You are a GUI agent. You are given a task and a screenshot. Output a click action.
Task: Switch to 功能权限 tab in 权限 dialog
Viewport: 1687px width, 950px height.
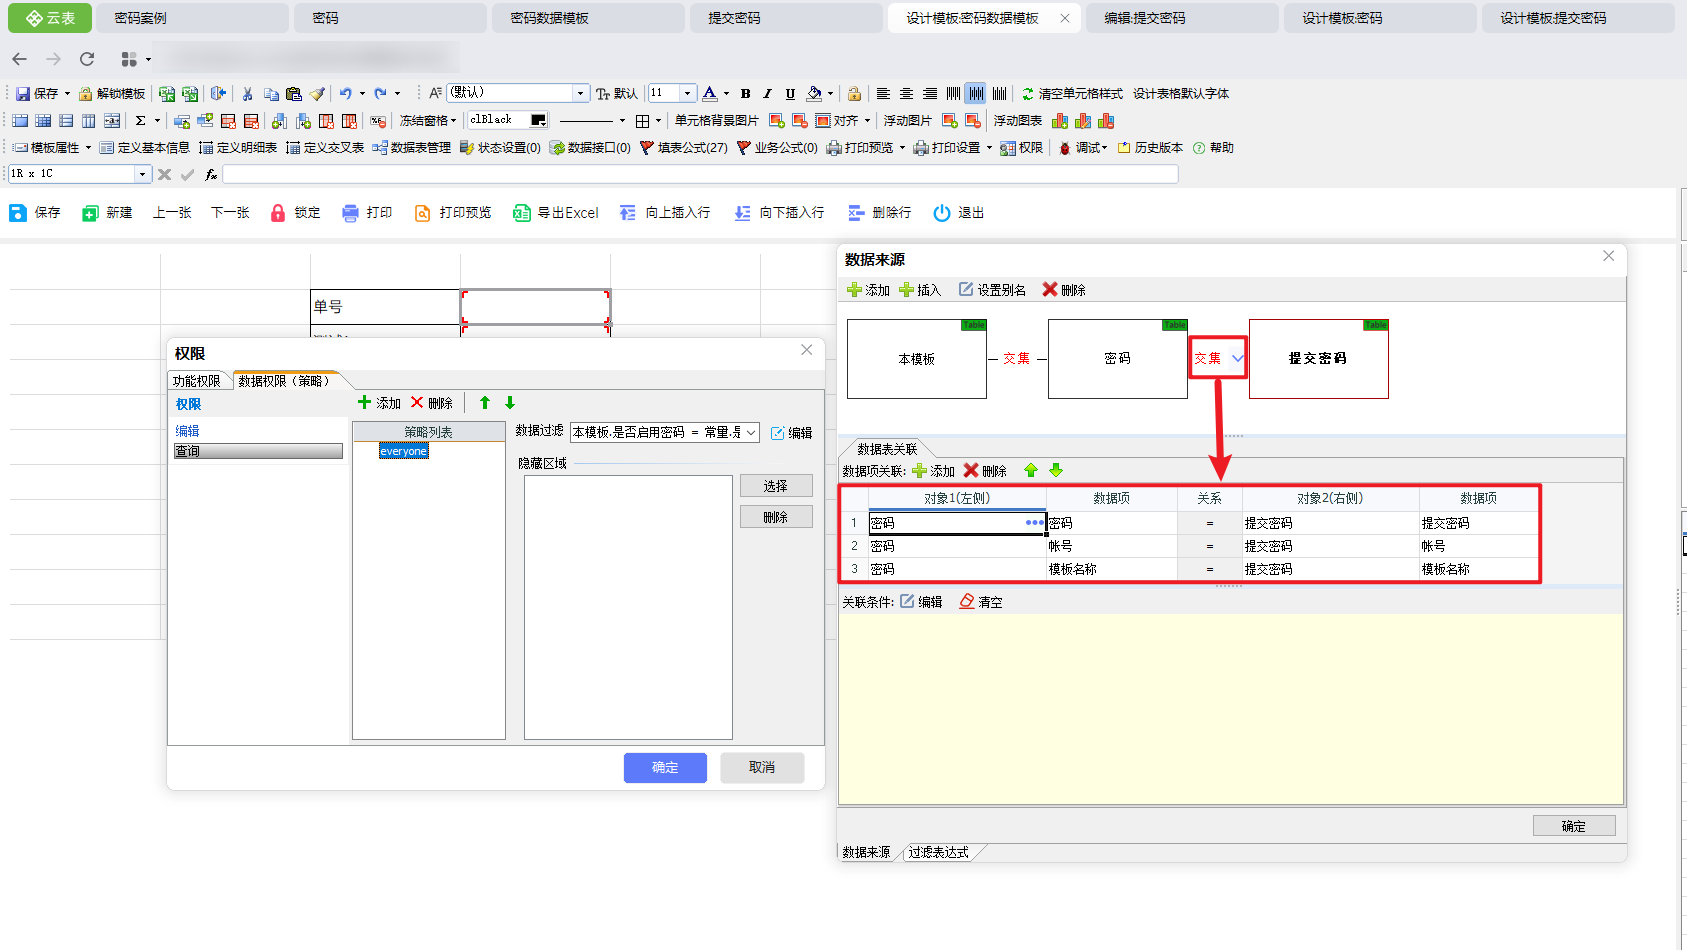[196, 381]
